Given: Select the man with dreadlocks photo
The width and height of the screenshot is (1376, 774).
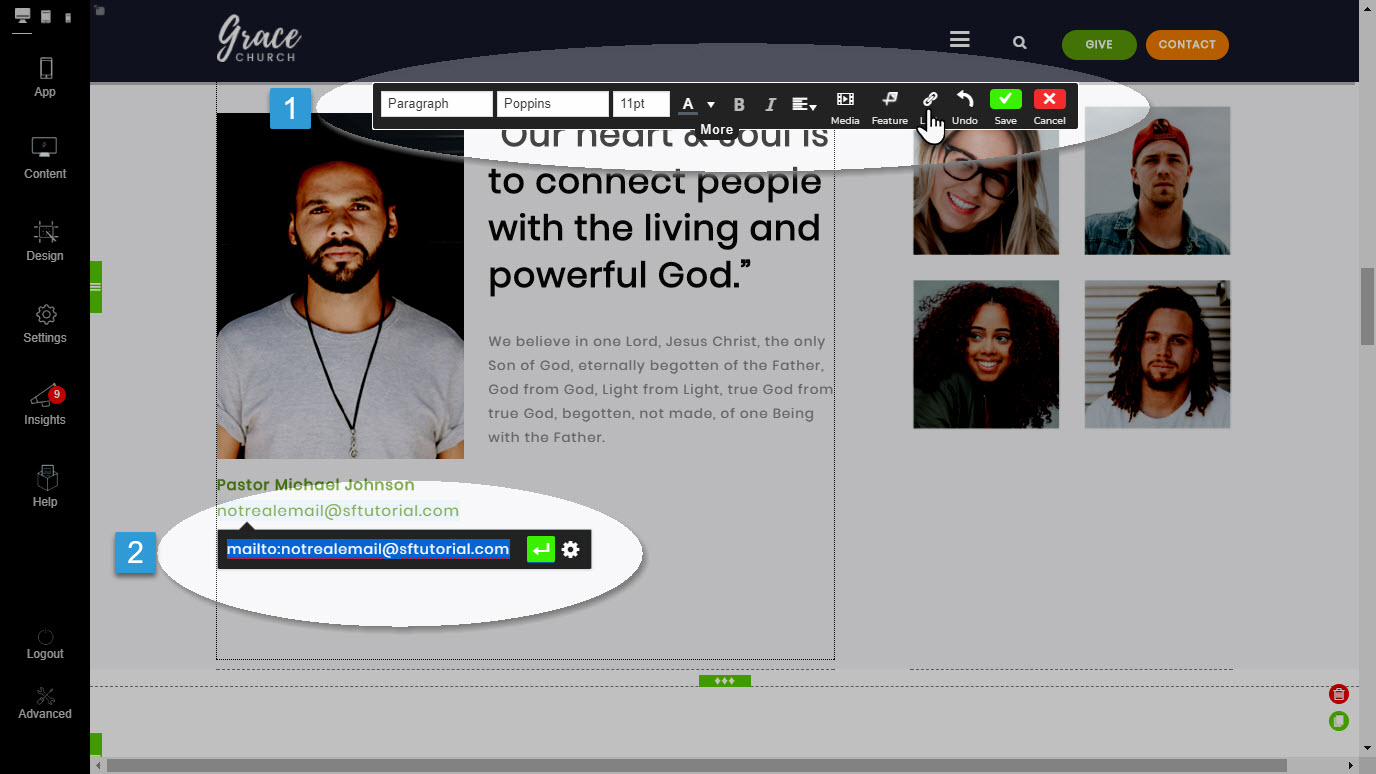Looking at the screenshot, I should pyautogui.click(x=1157, y=354).
